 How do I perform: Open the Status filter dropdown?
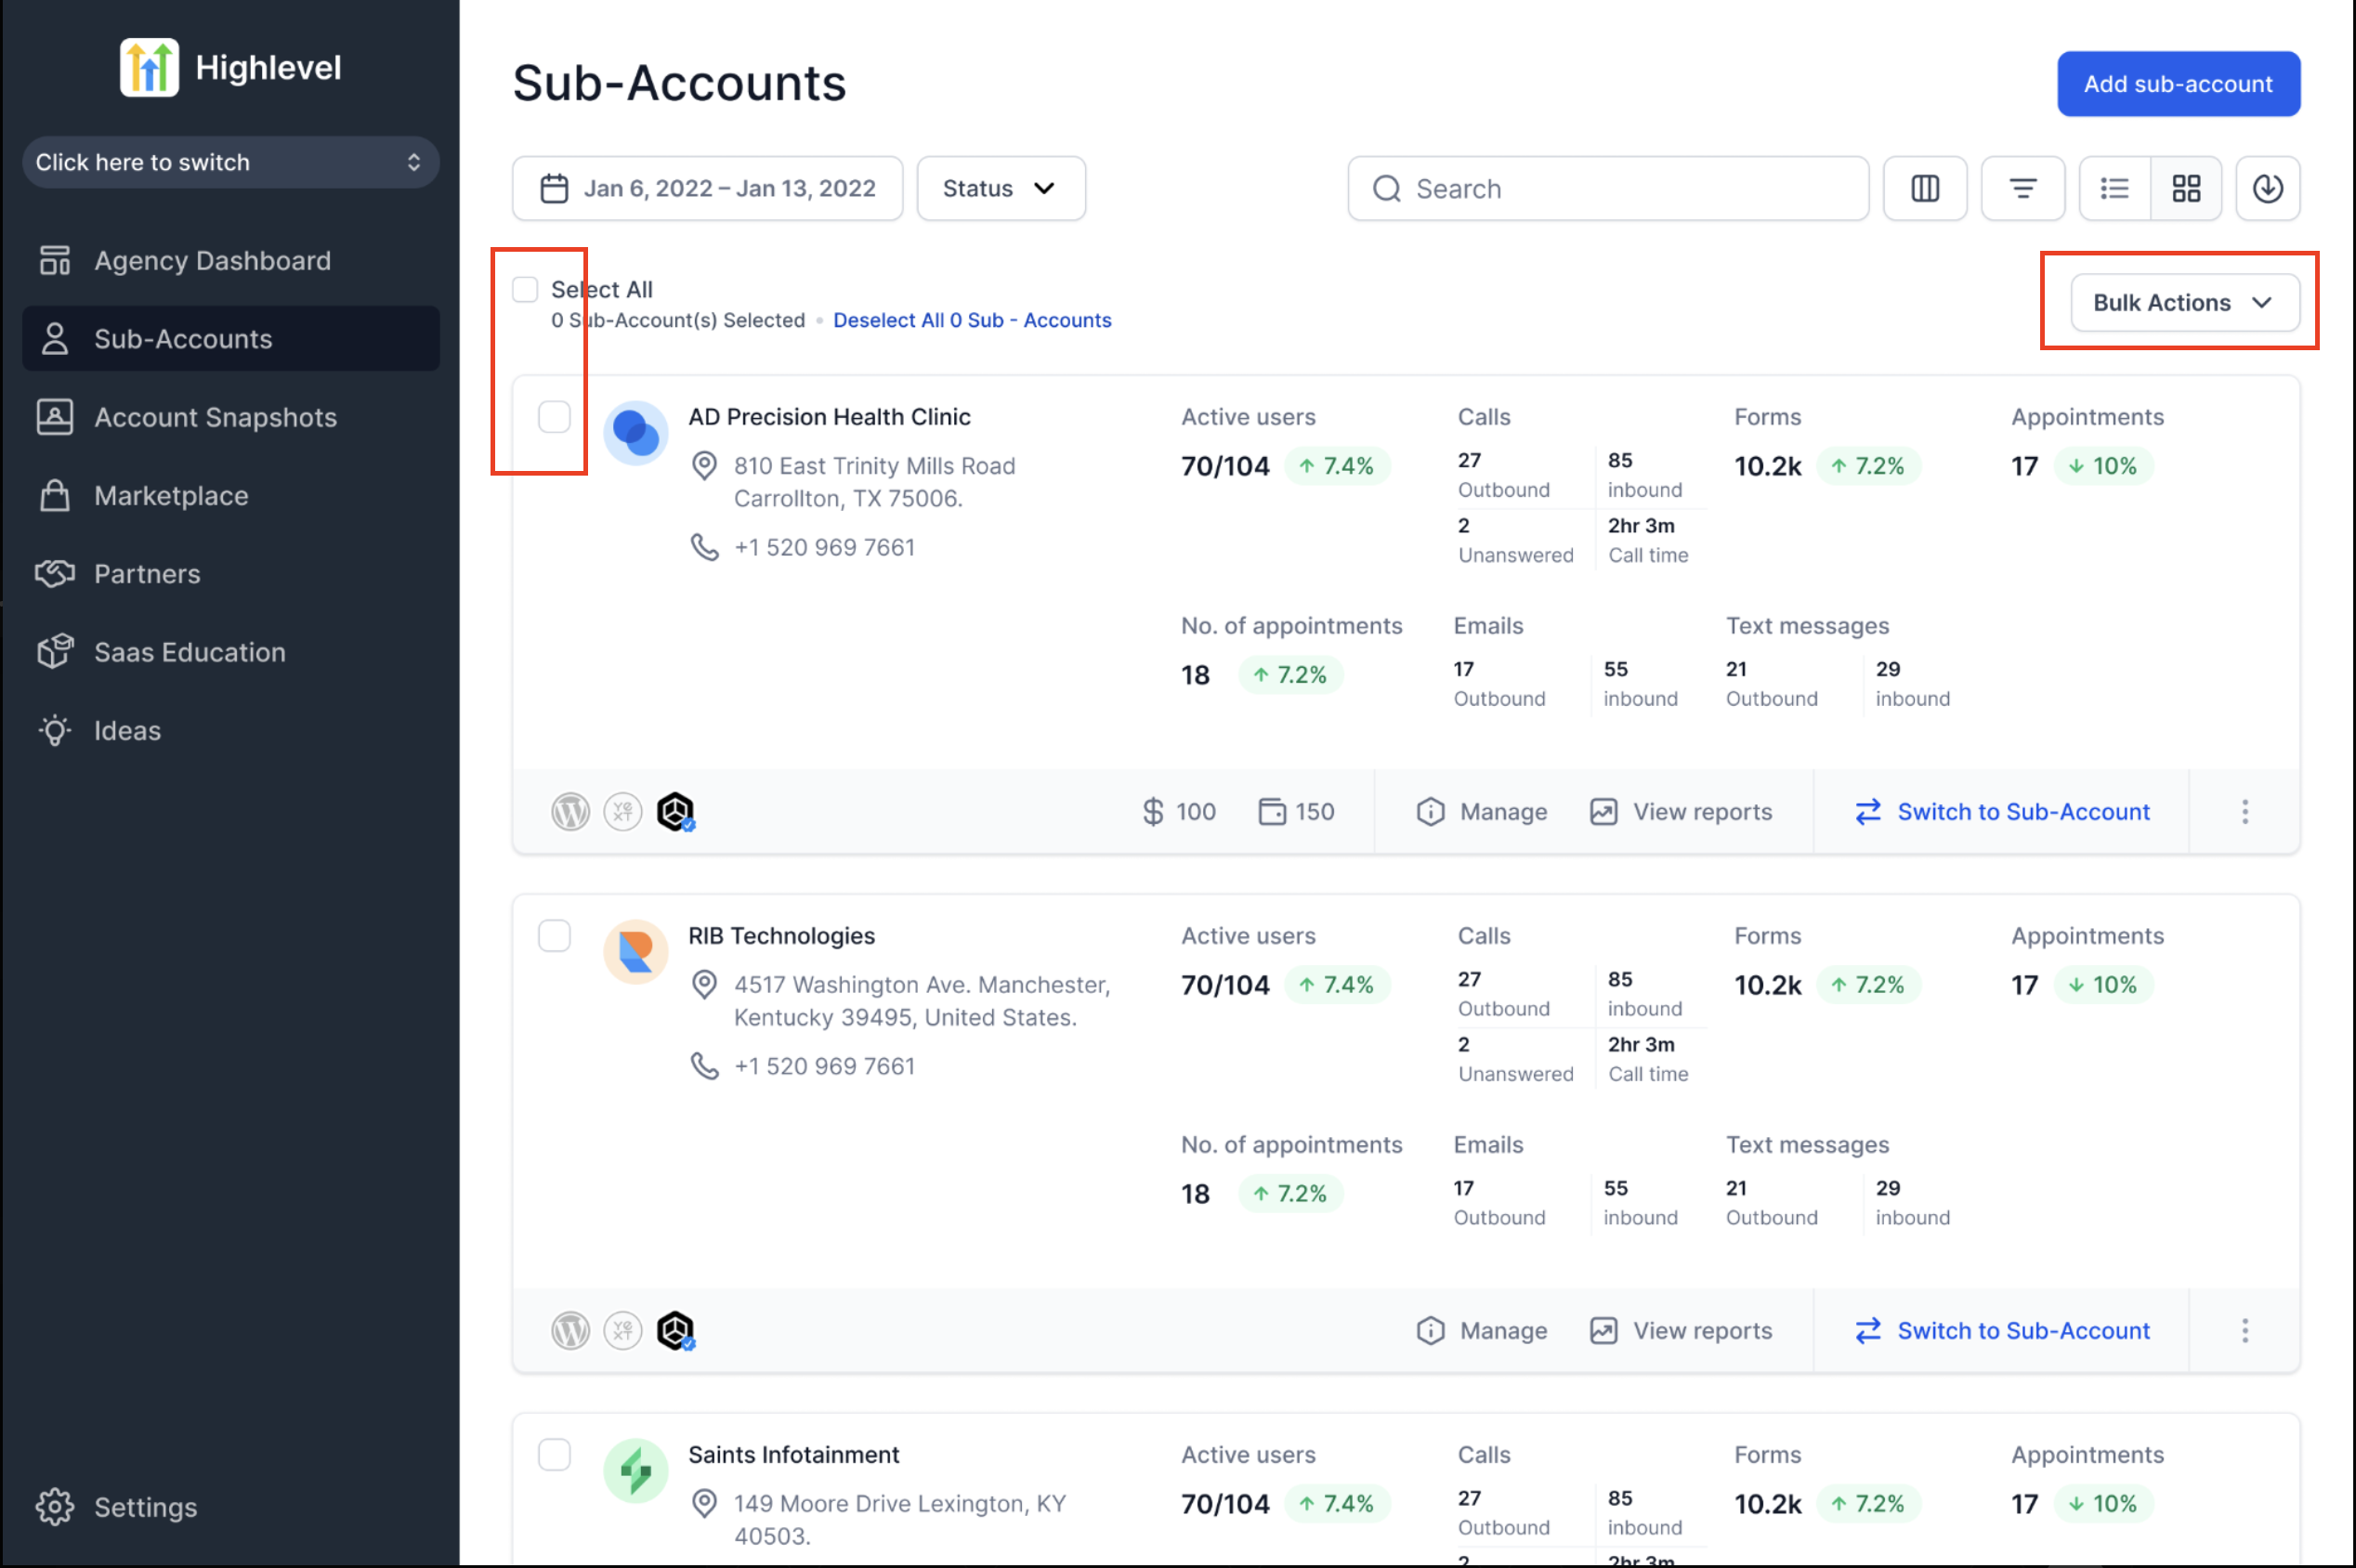[x=1000, y=188]
